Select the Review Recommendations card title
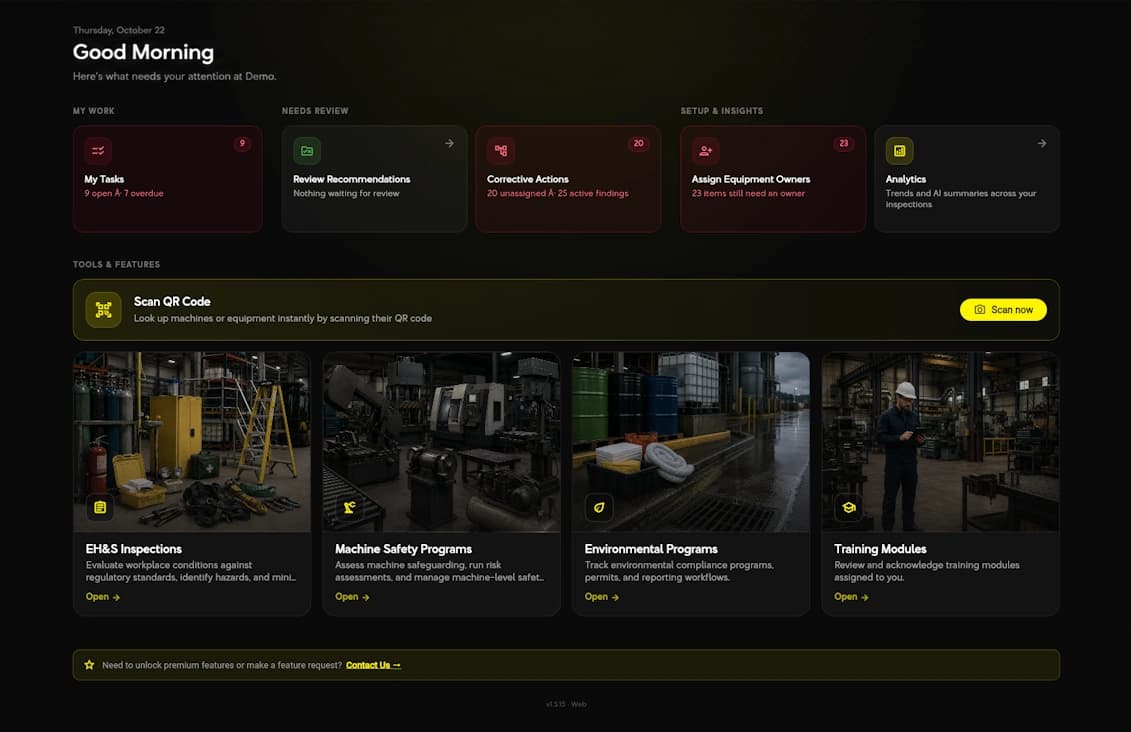The width and height of the screenshot is (1131, 732). (x=352, y=179)
